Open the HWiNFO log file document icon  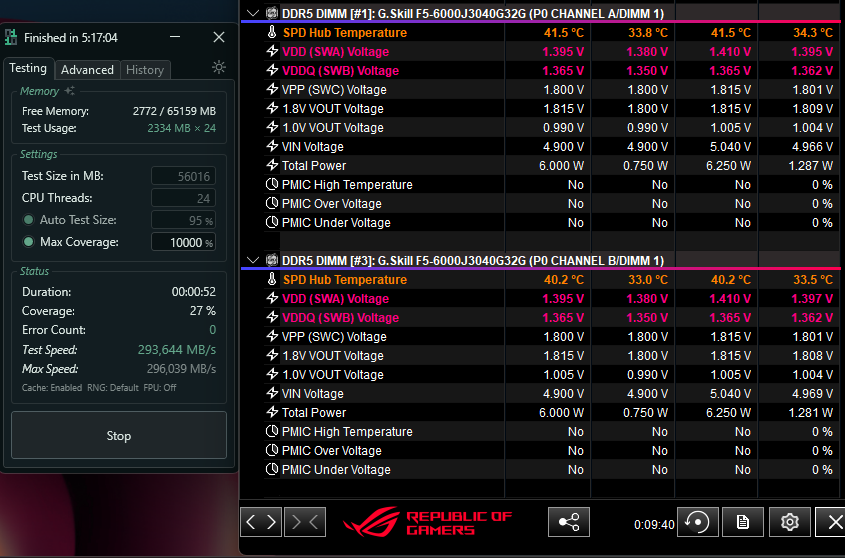(x=743, y=522)
